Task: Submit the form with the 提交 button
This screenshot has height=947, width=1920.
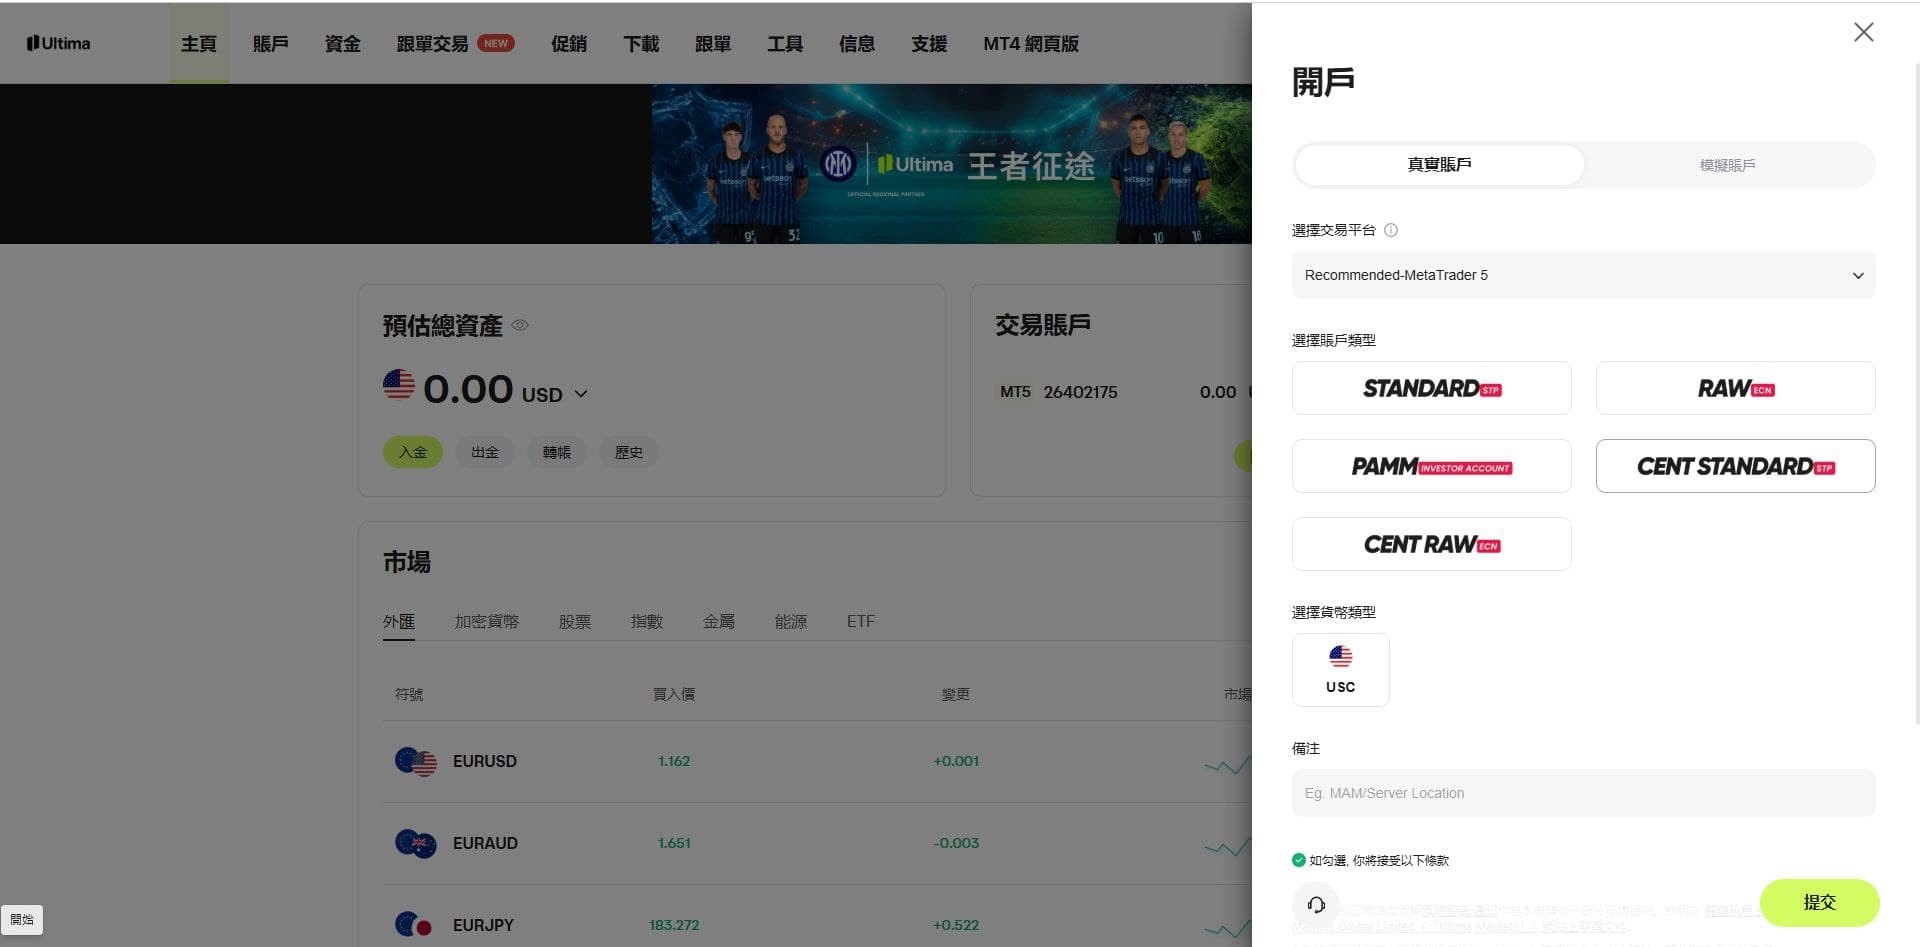Action: click(x=1819, y=902)
